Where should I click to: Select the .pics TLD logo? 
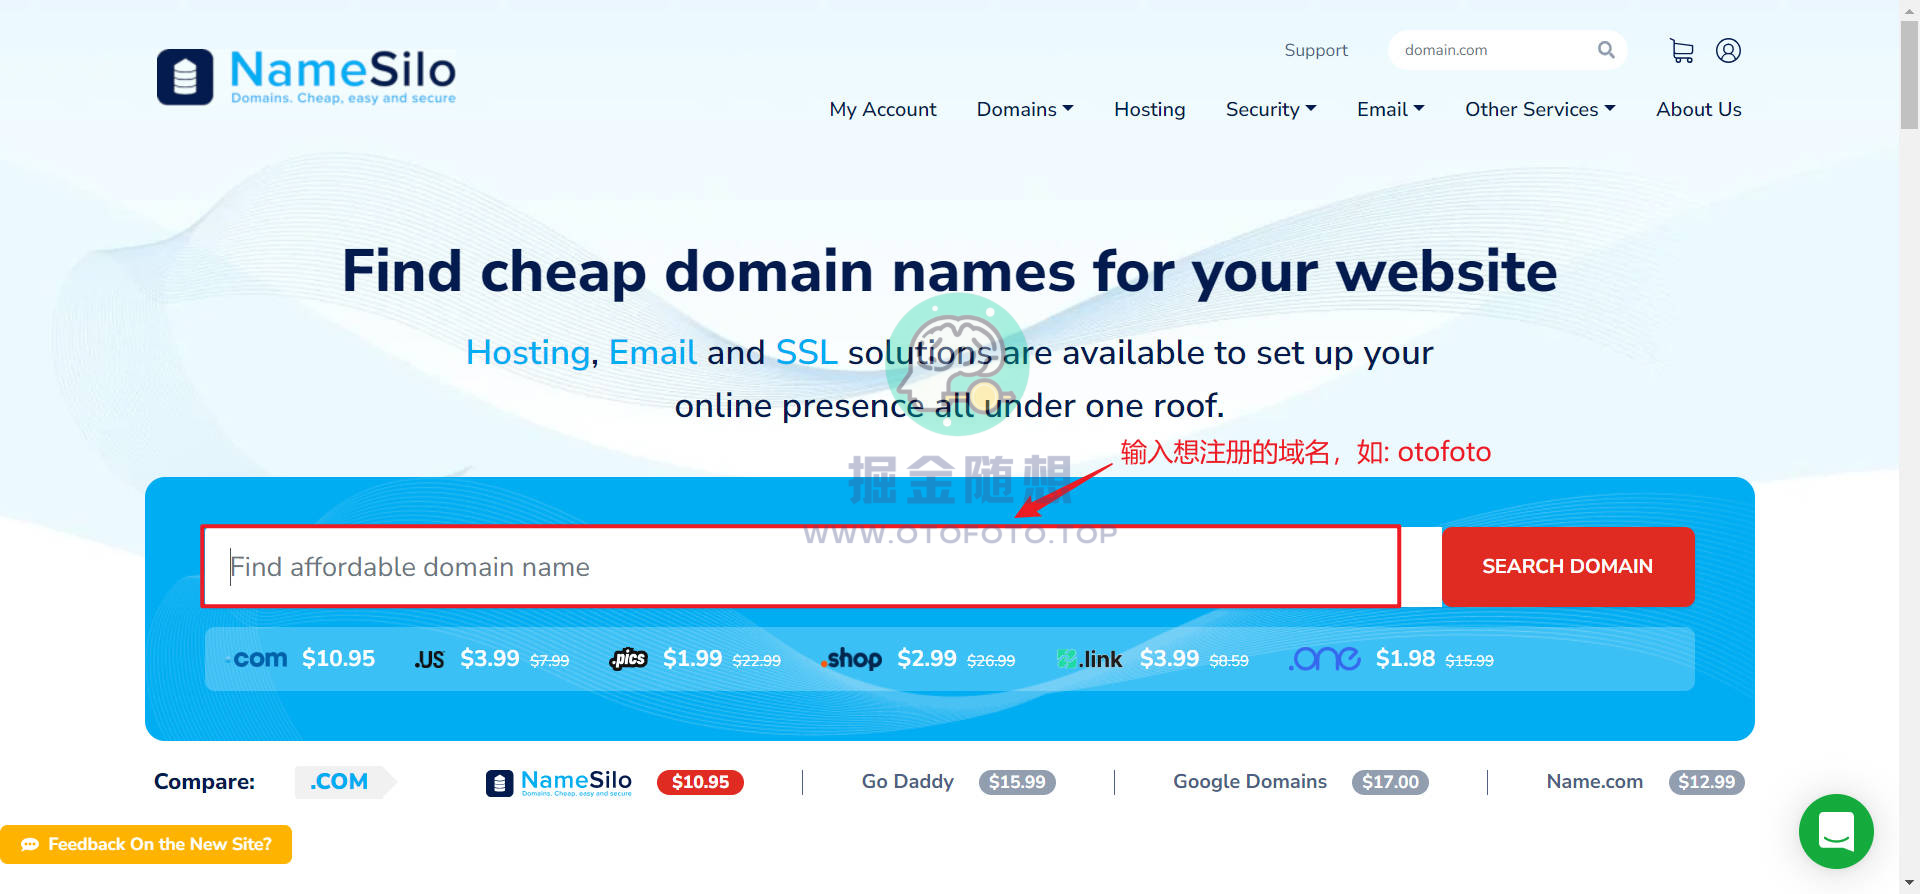tap(629, 659)
